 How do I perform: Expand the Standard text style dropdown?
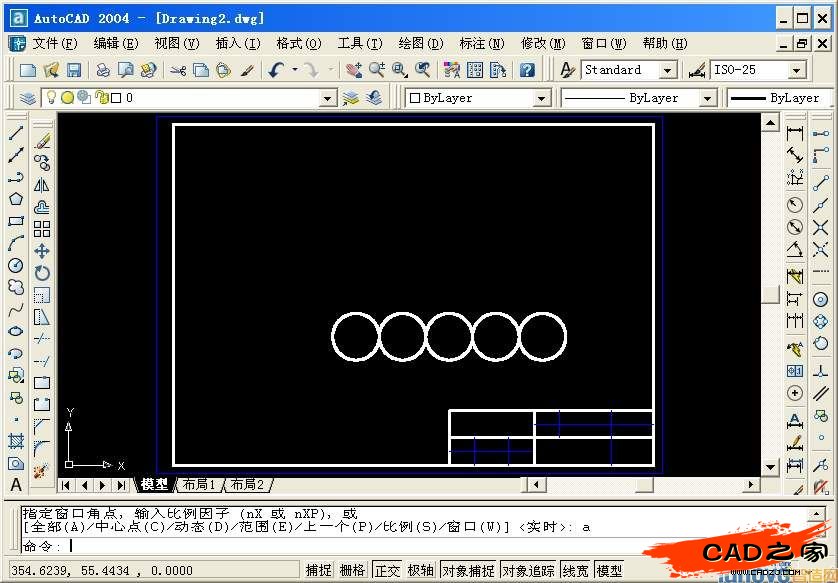(667, 70)
